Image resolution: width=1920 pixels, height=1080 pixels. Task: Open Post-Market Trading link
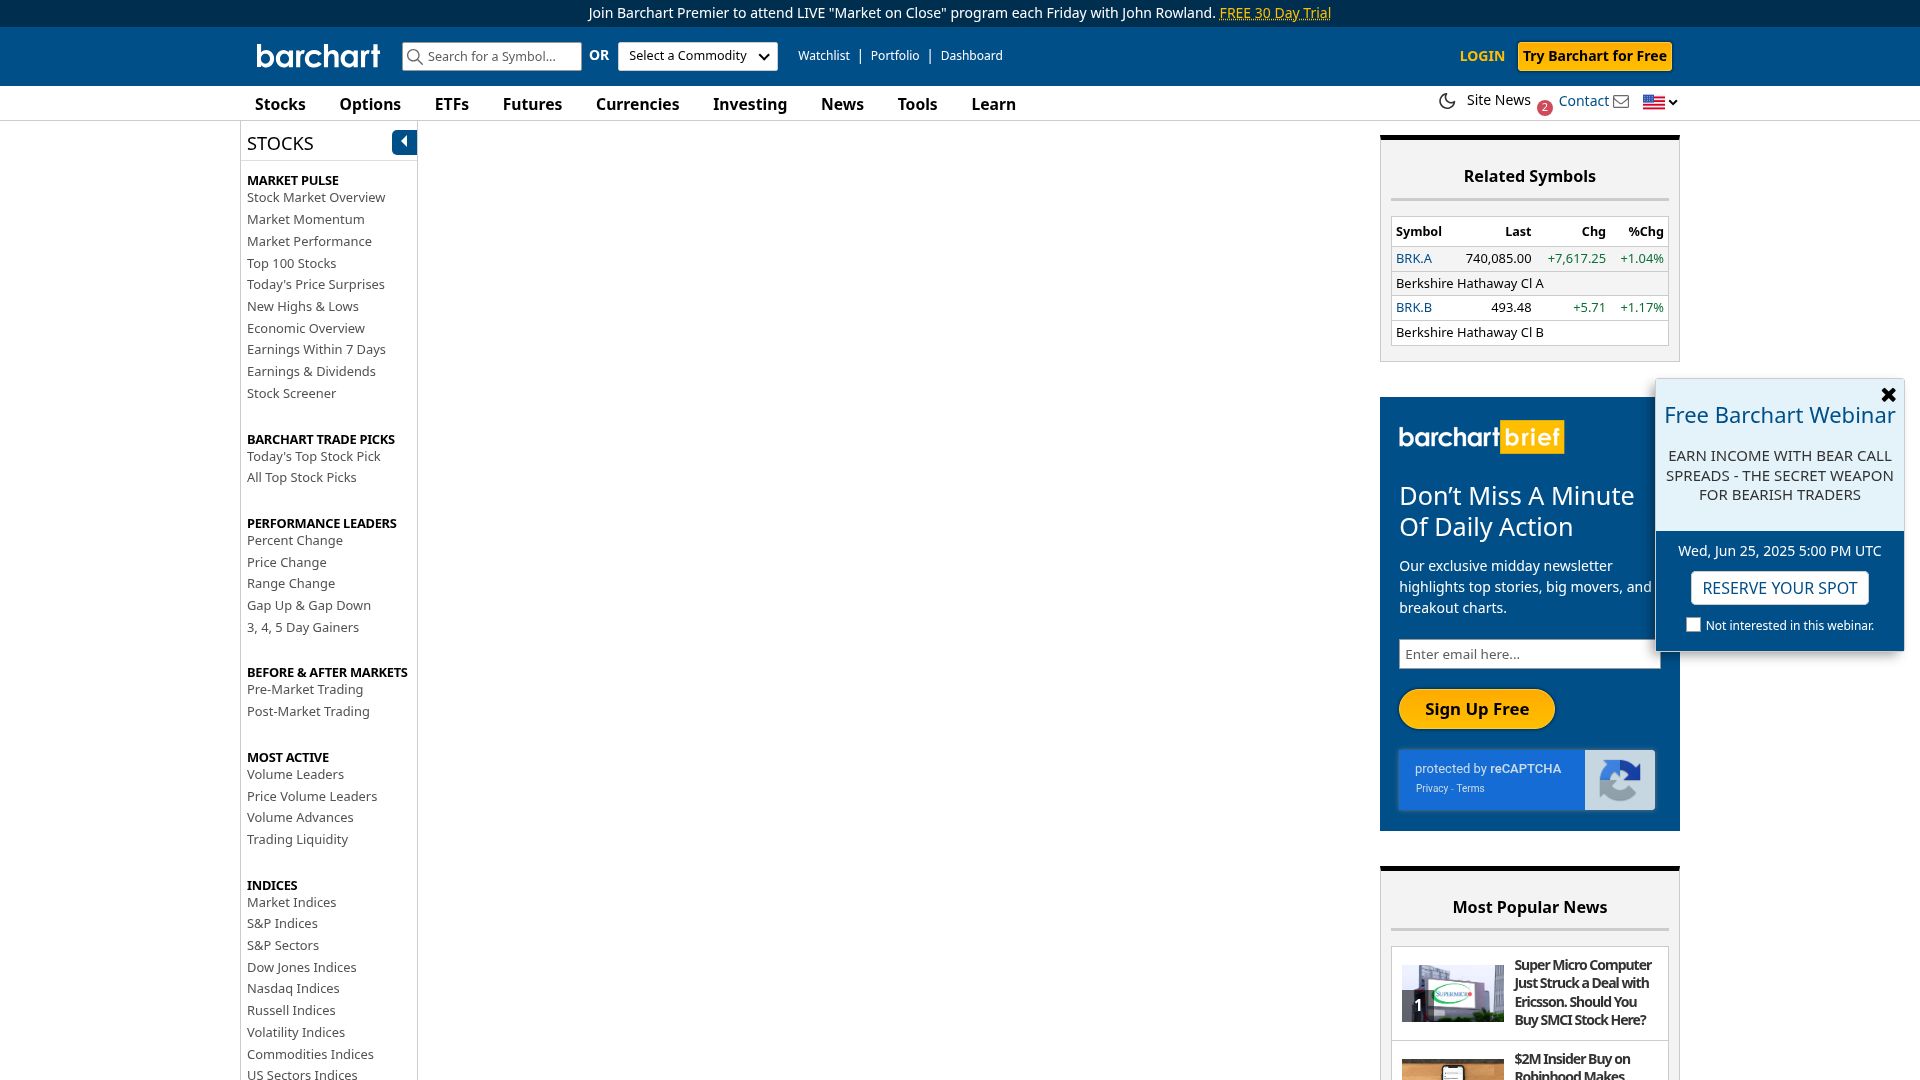tap(308, 711)
